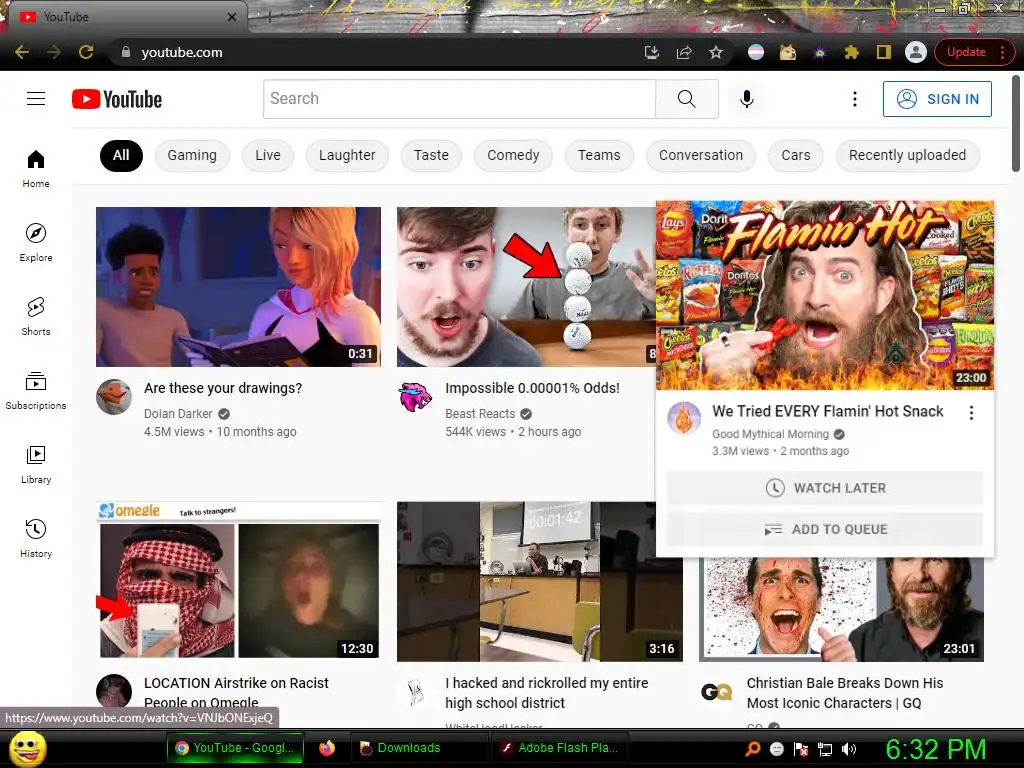The width and height of the screenshot is (1024, 768).
Task: Select the Gaming filter chip
Action: (192, 155)
